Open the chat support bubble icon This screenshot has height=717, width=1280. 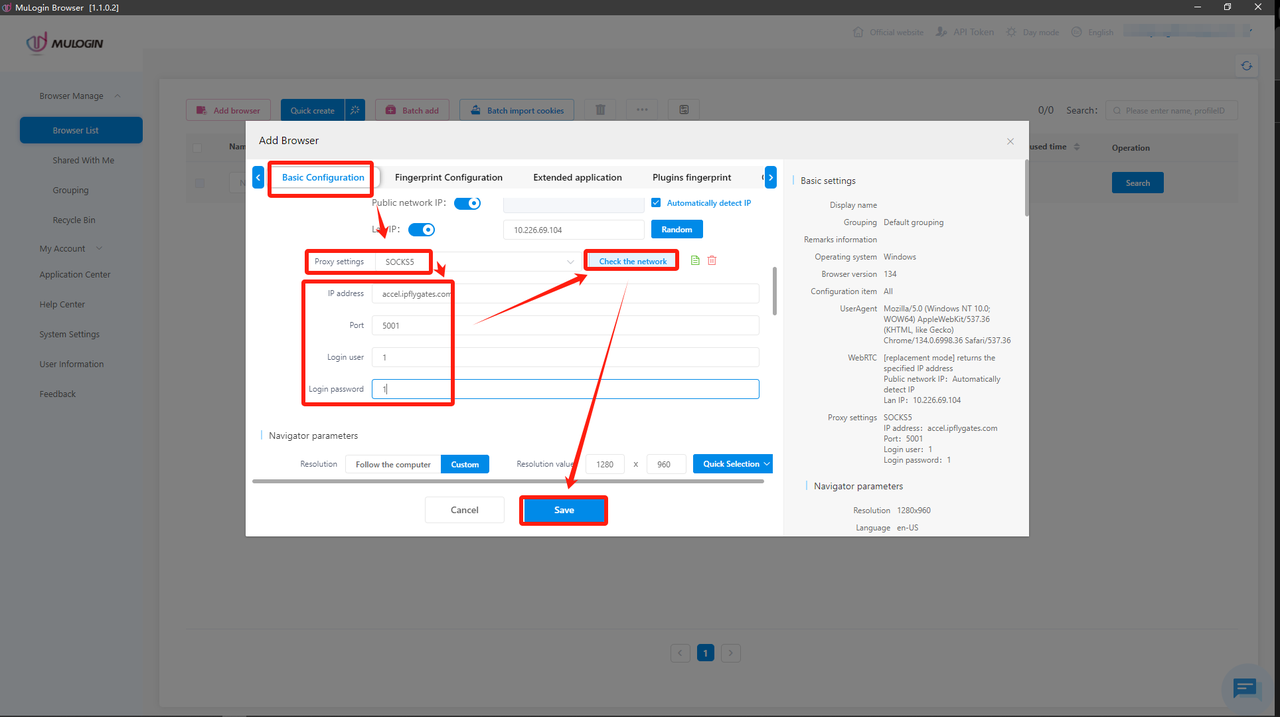click(1244, 687)
